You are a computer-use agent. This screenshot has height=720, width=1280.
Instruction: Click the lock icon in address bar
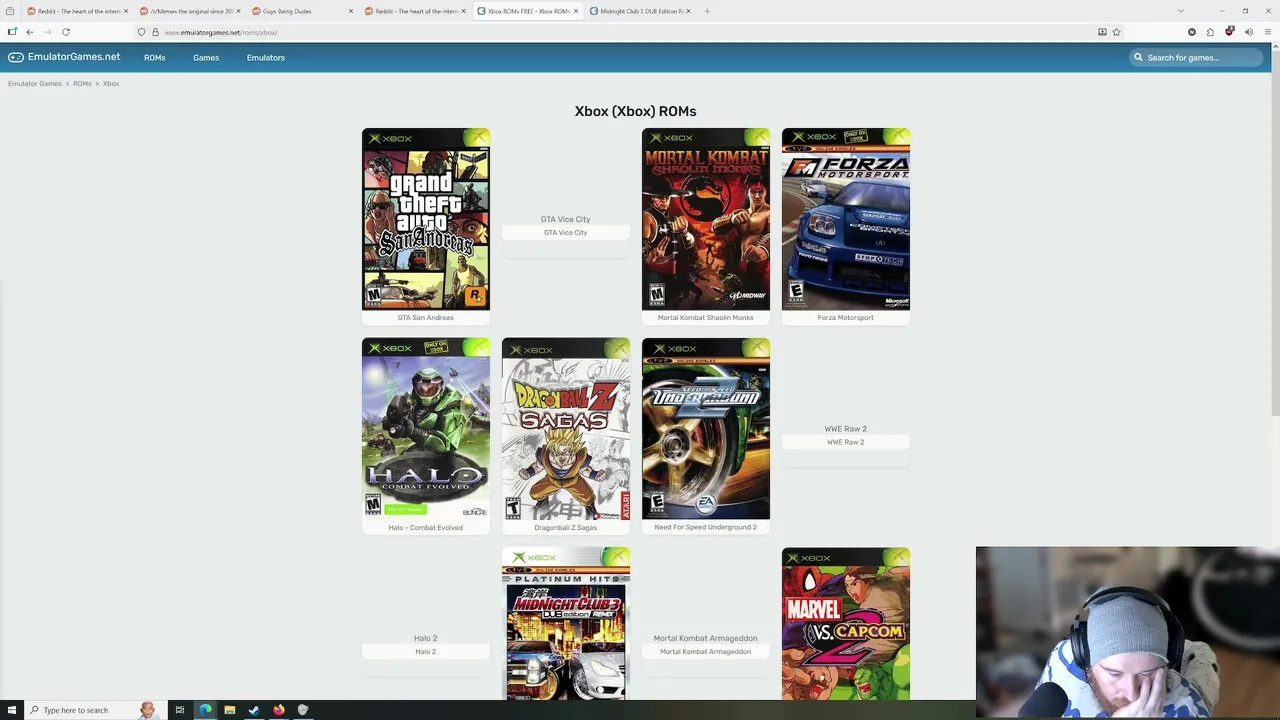(x=155, y=32)
